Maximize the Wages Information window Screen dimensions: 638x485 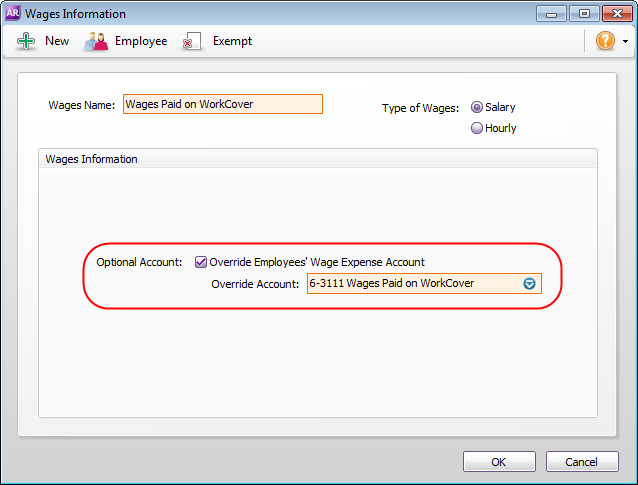582,14
